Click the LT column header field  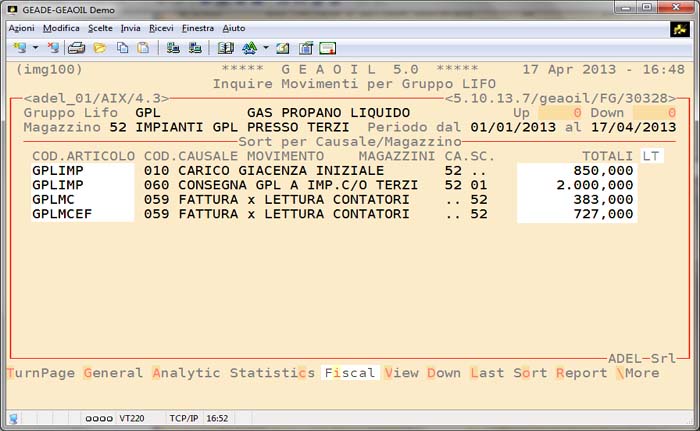point(651,157)
